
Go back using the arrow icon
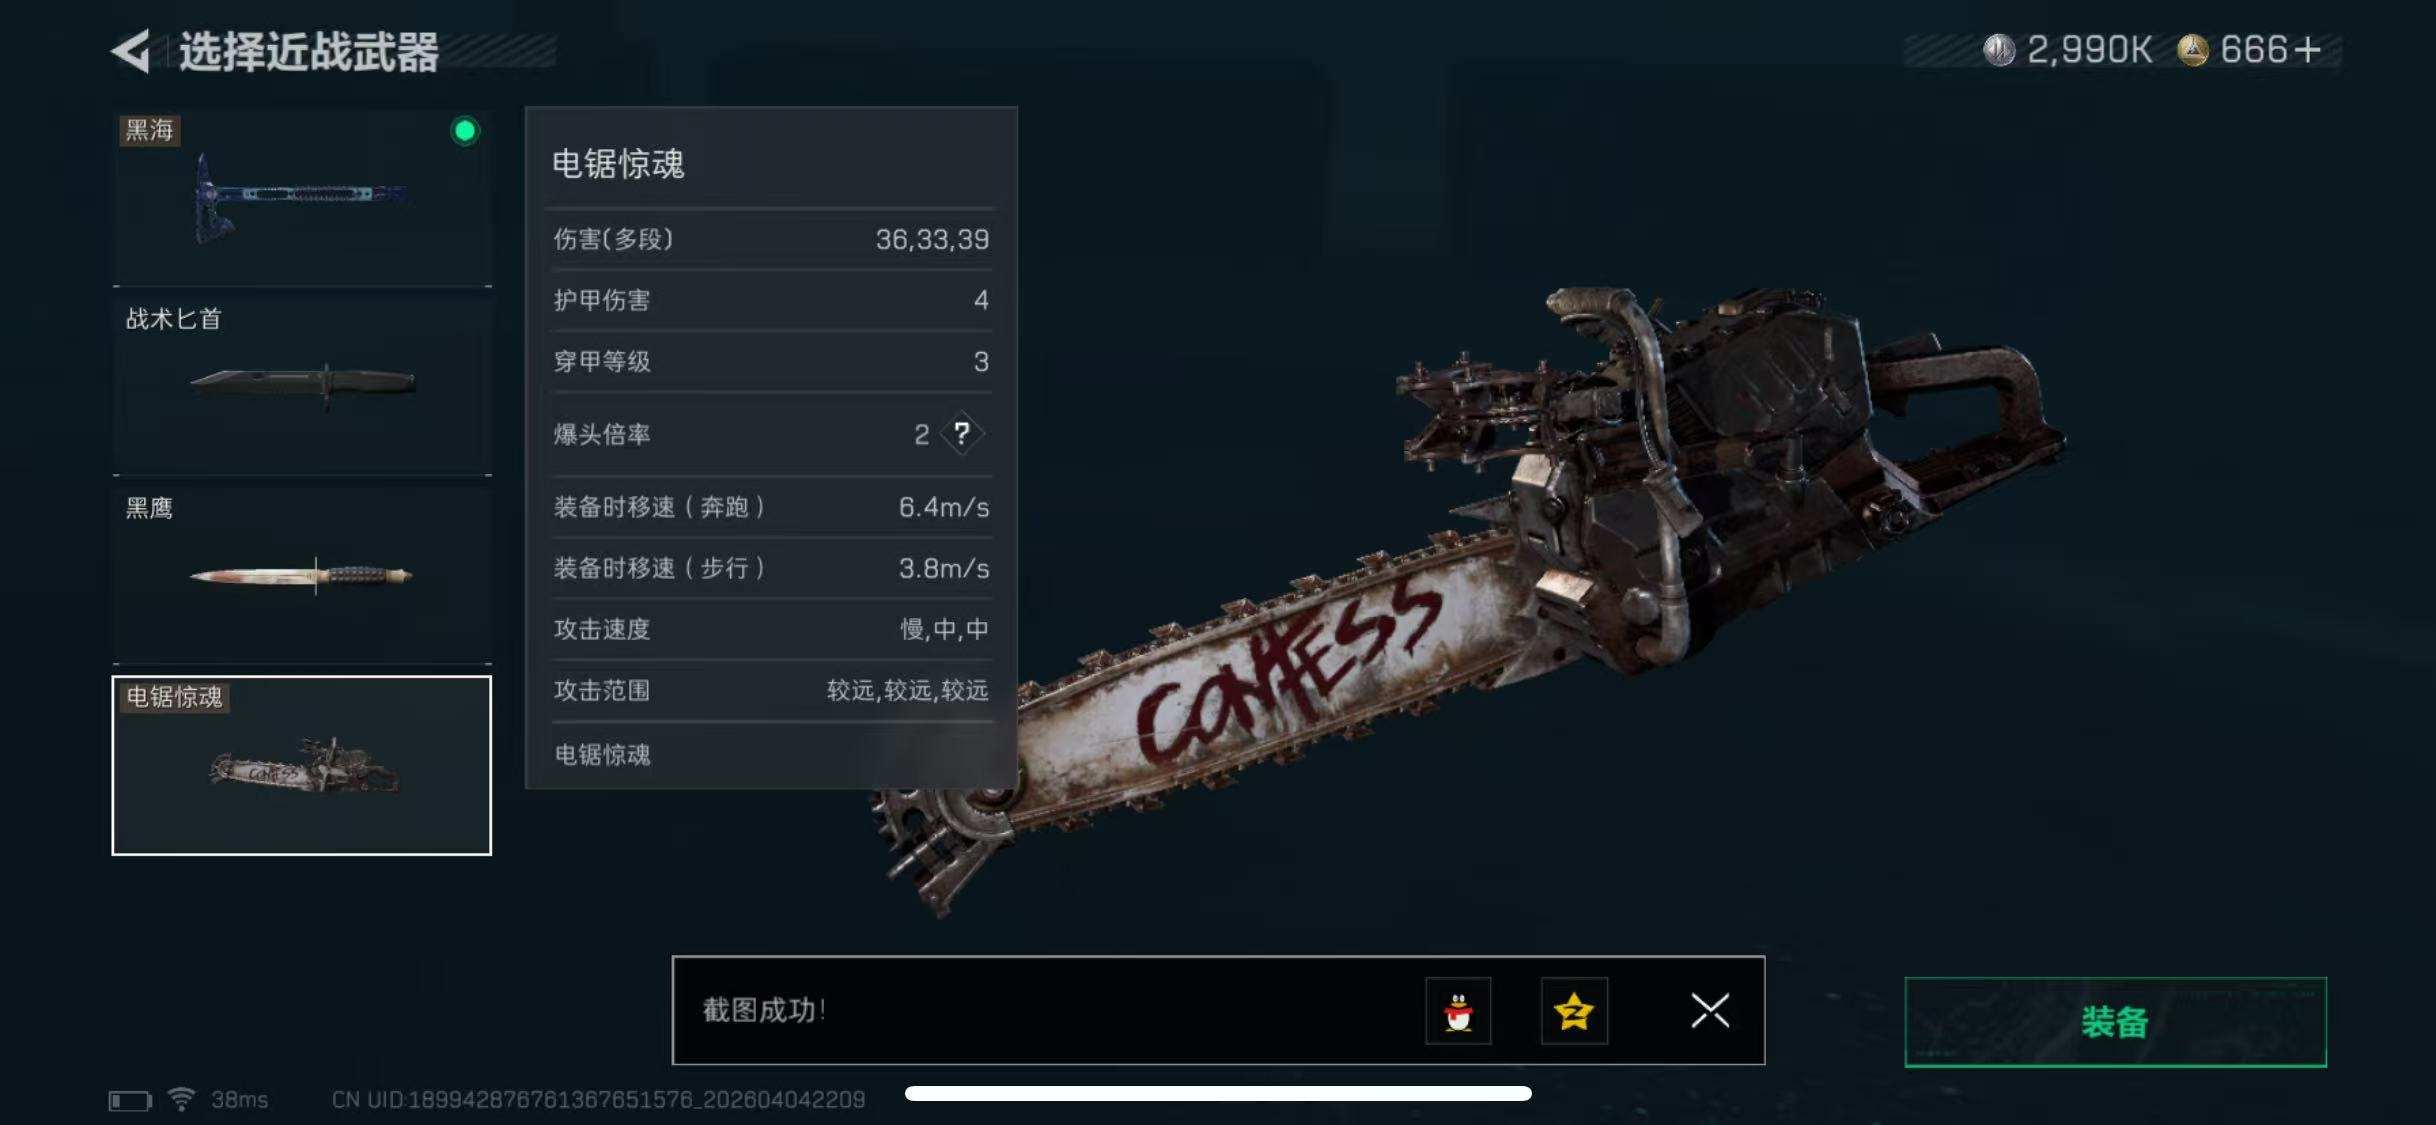pyautogui.click(x=131, y=51)
